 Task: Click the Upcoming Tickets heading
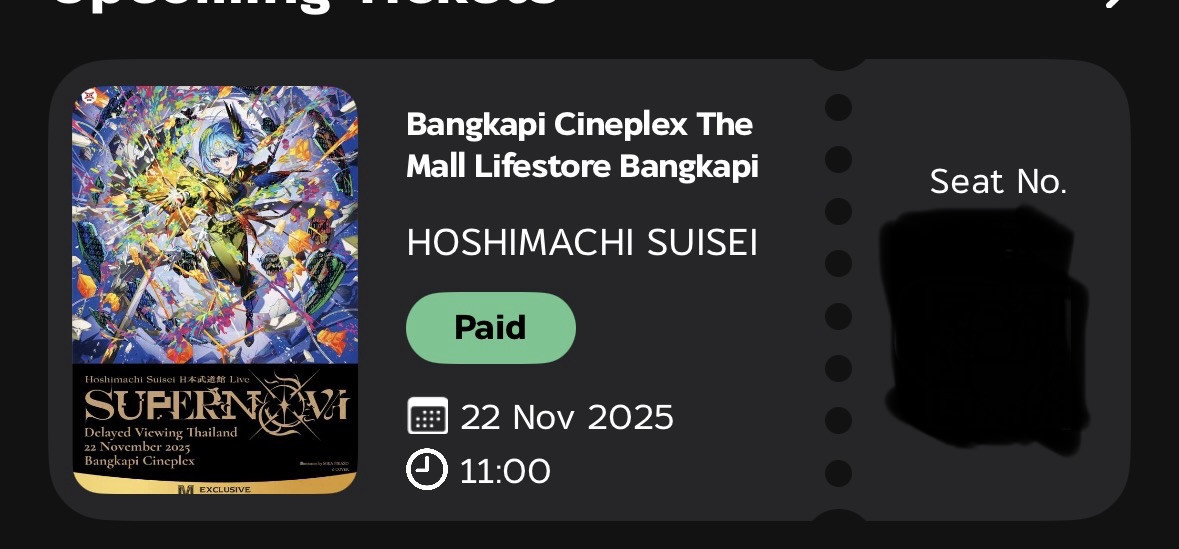[305, 3]
